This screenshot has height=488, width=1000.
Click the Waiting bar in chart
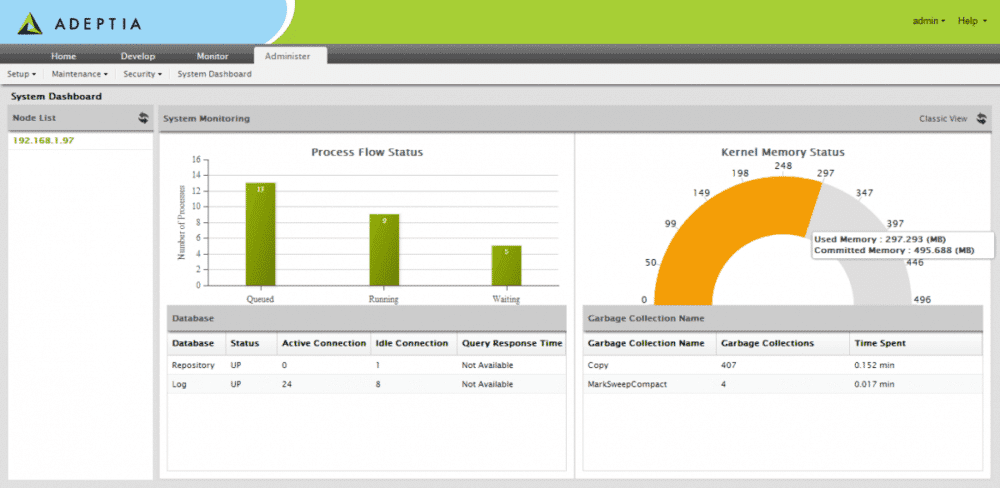tap(506, 266)
